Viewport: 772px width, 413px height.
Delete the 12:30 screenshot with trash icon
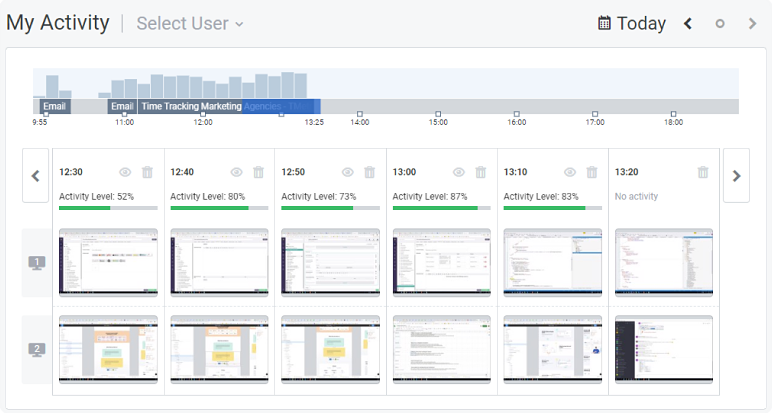(148, 173)
